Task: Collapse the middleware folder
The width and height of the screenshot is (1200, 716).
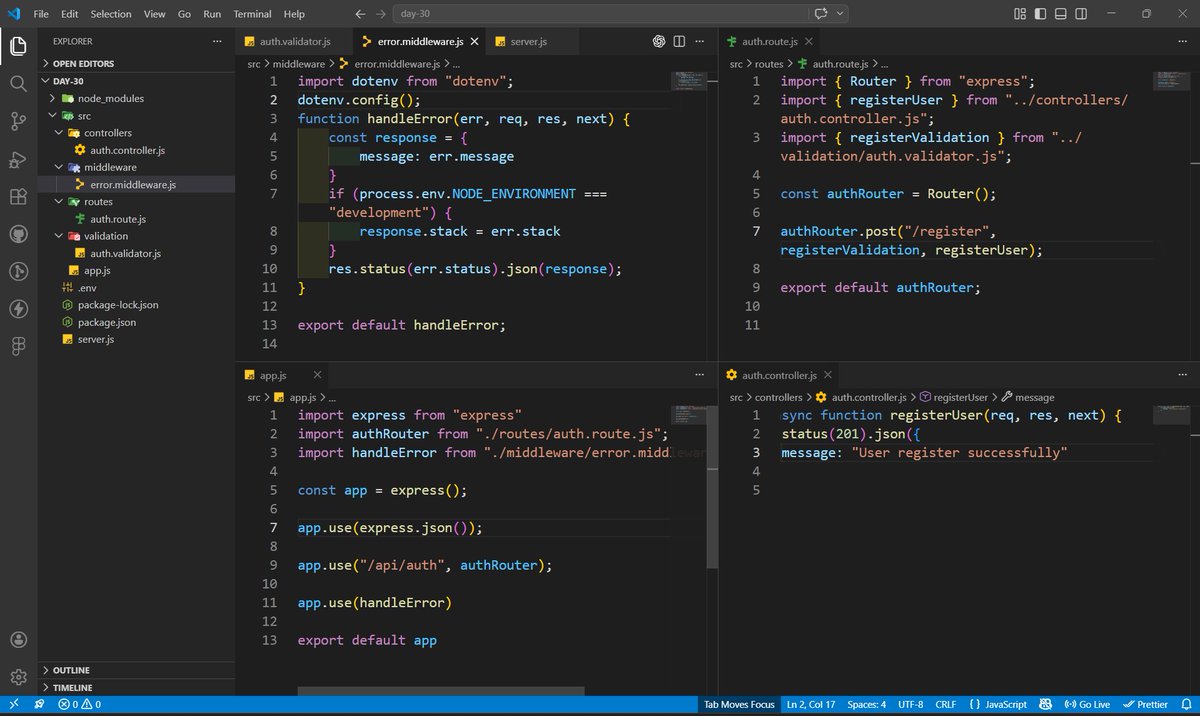Action: 135,167
